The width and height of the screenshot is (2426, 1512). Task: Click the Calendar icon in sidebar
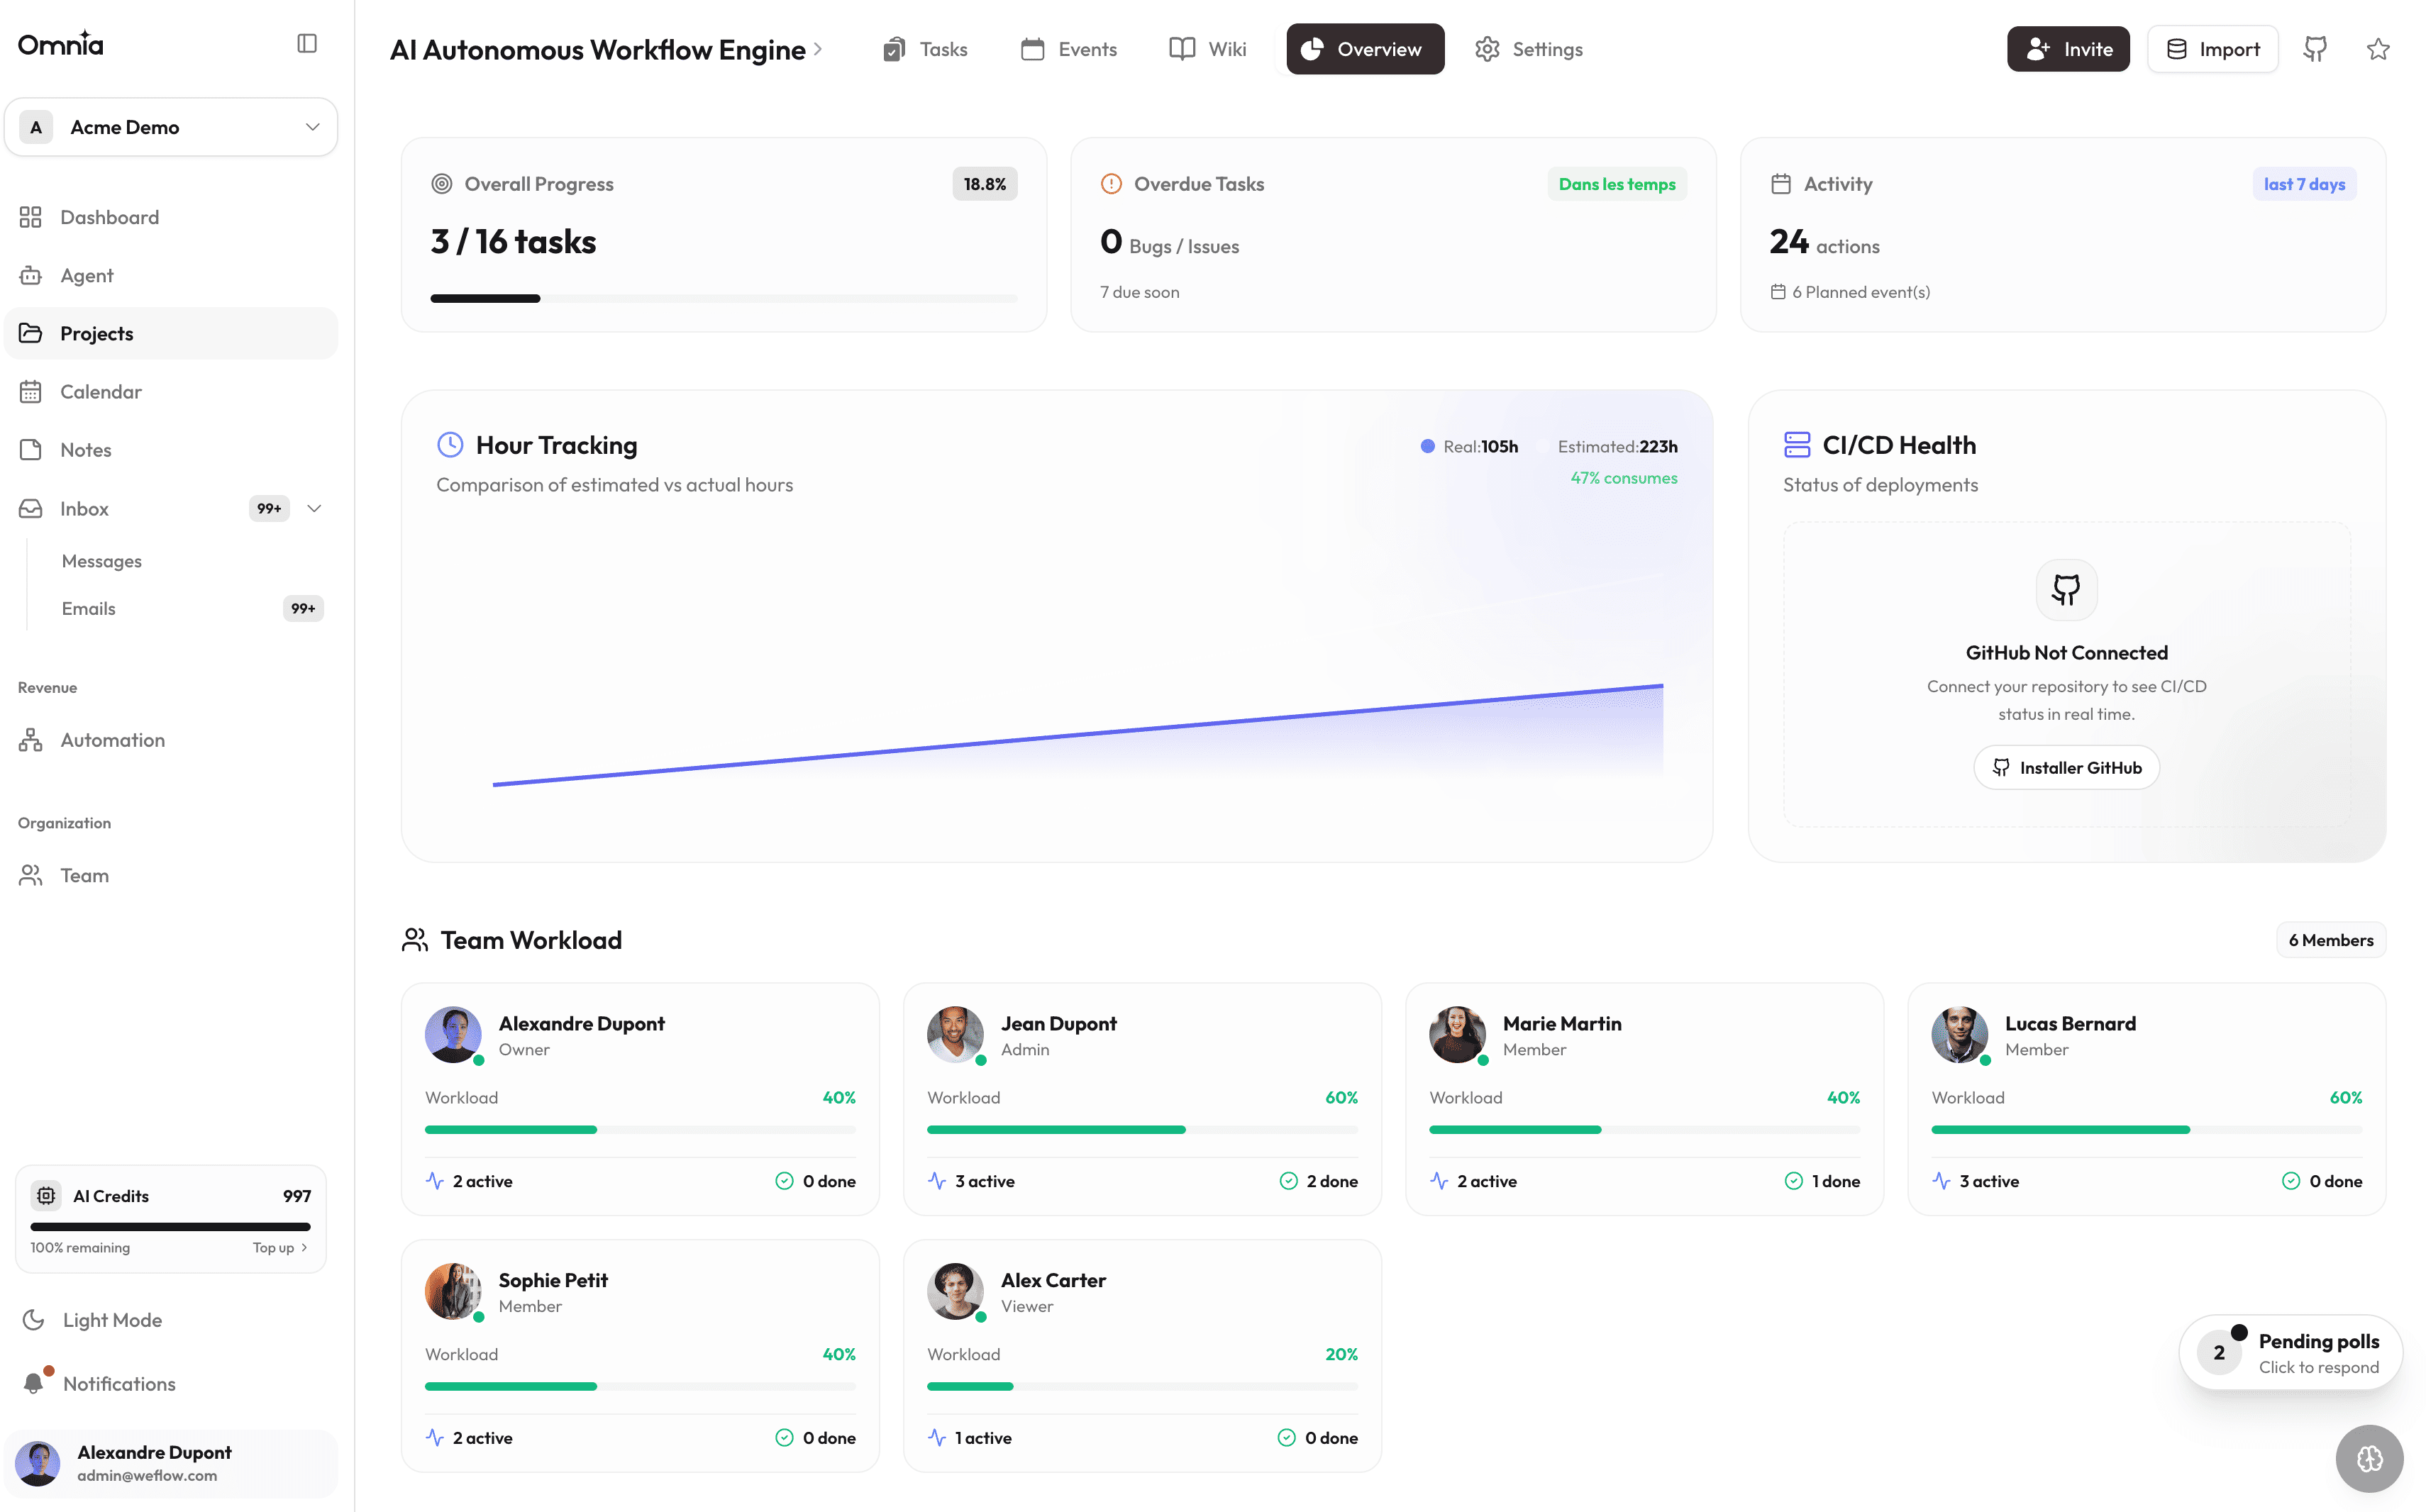point(31,392)
